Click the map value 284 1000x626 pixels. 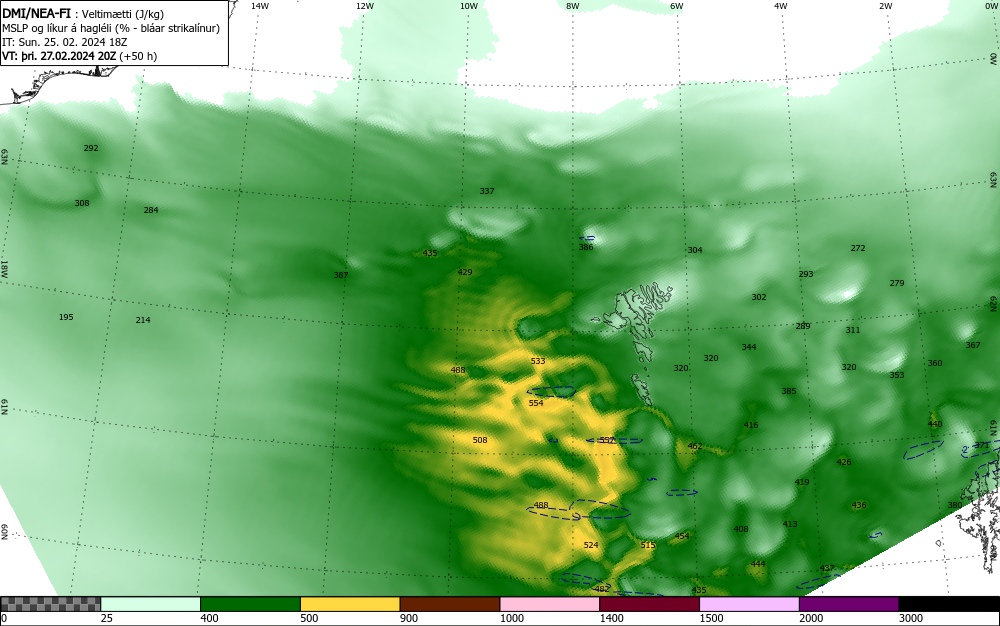151,210
